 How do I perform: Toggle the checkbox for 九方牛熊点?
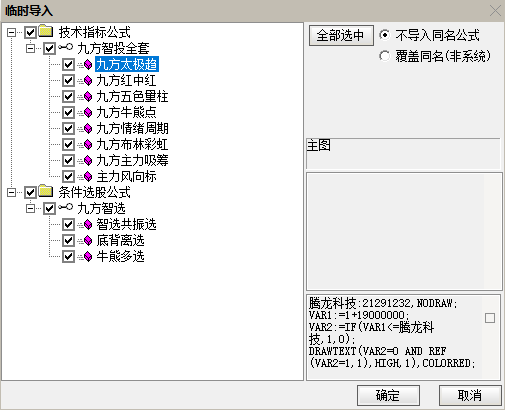point(68,112)
